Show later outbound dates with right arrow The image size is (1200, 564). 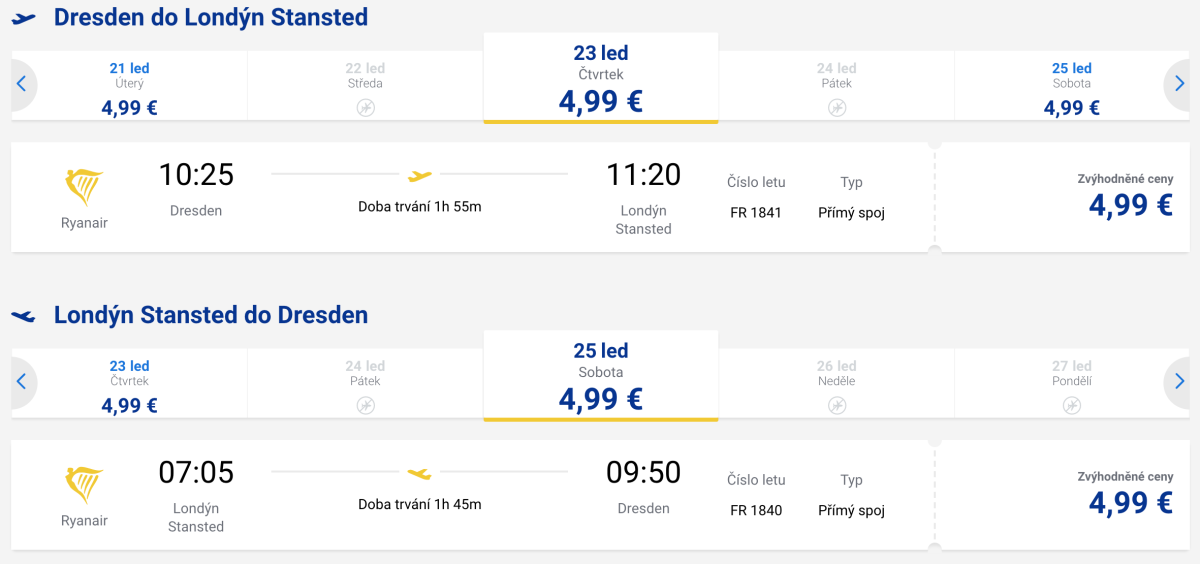pyautogui.click(x=1179, y=85)
